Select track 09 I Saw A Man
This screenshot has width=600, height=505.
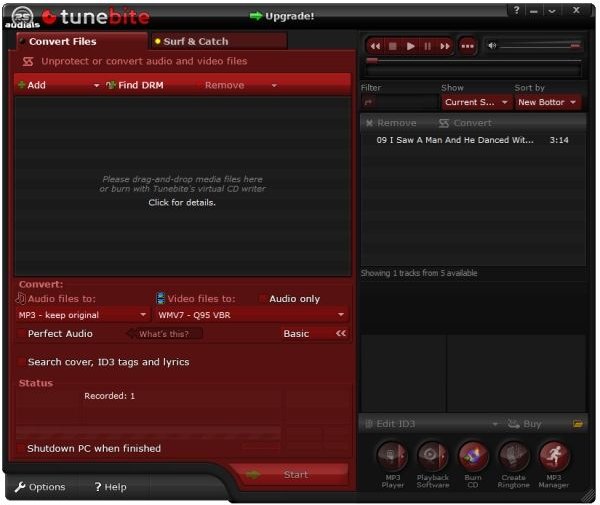(472, 140)
